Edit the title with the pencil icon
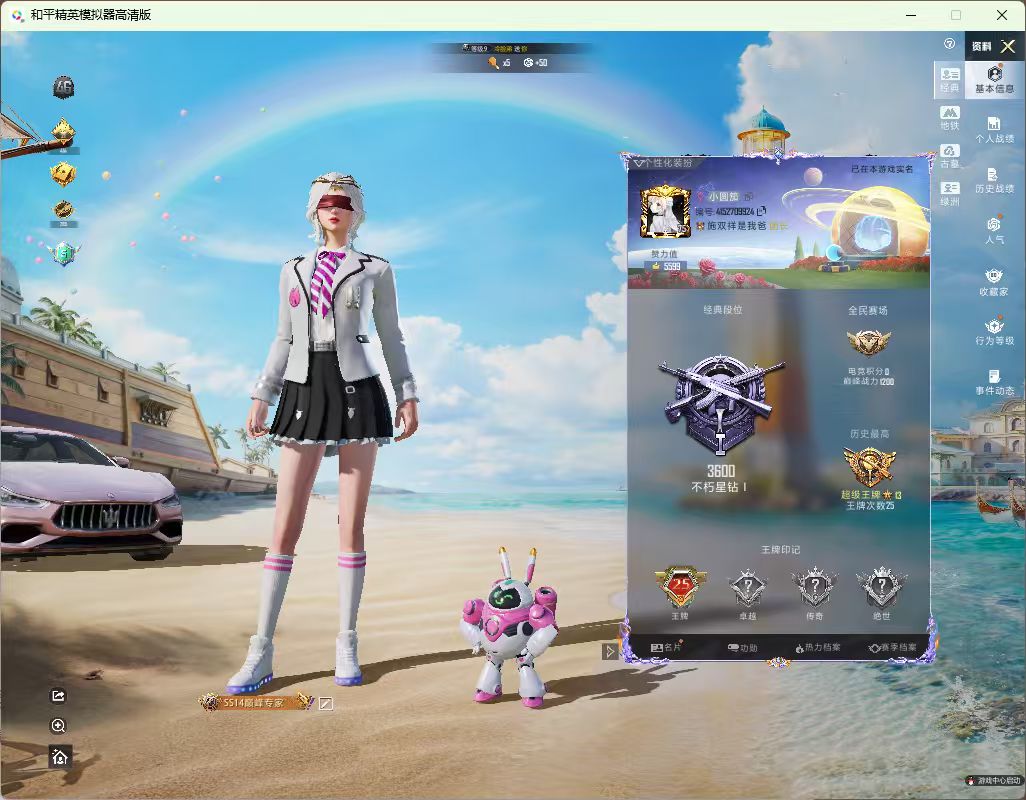 click(325, 704)
